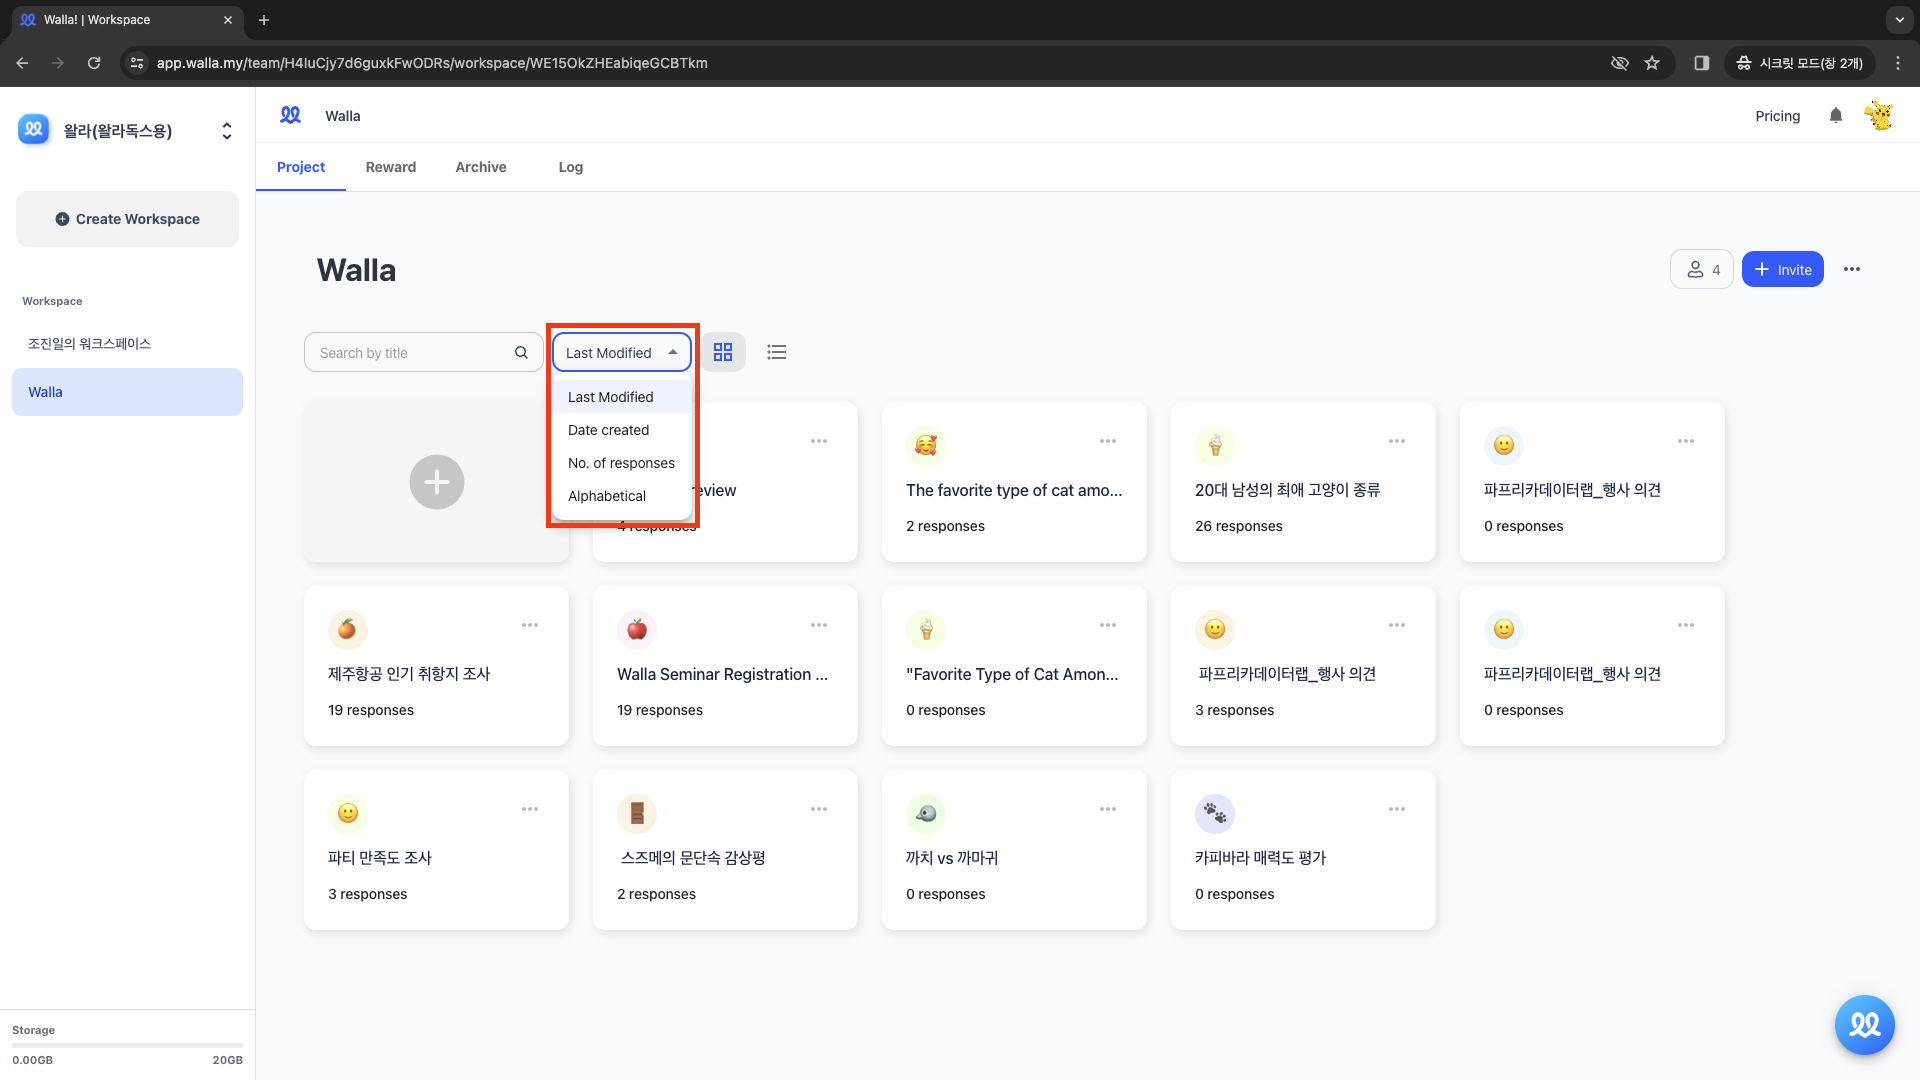This screenshot has width=1920, height=1080.
Task: Select Date created sort option
Action: pos(622,430)
